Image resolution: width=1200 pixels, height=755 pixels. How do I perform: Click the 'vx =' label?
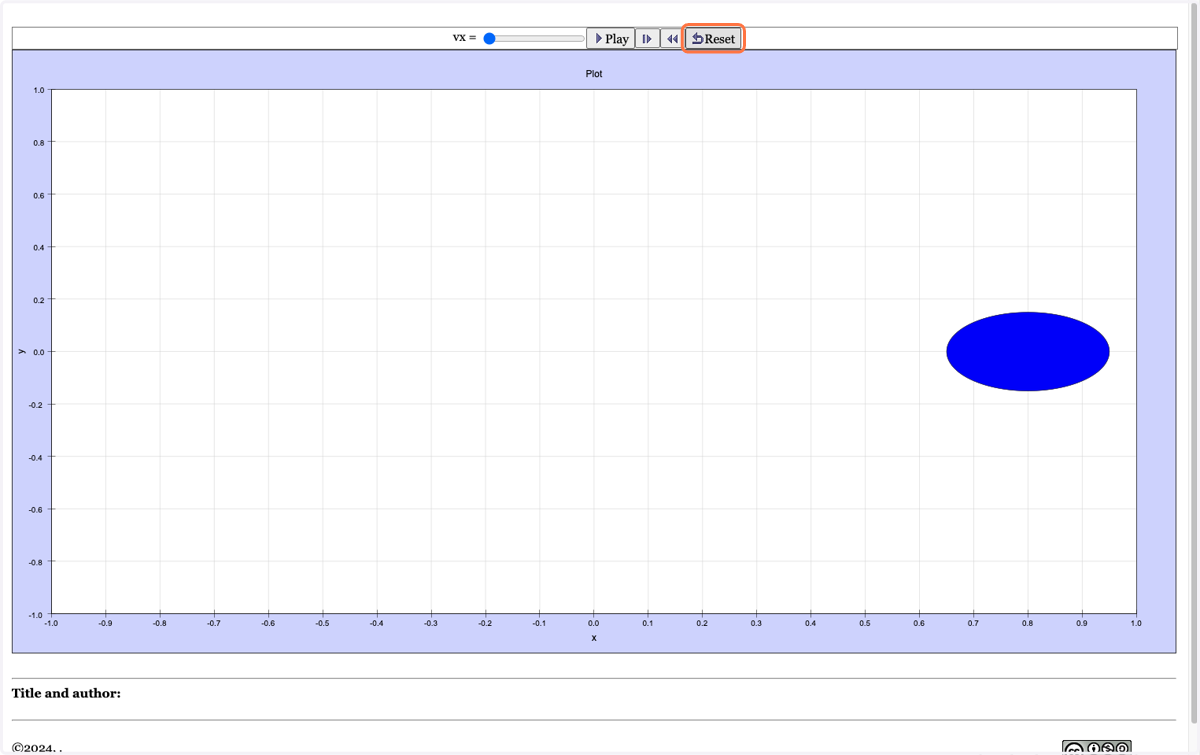465,38
